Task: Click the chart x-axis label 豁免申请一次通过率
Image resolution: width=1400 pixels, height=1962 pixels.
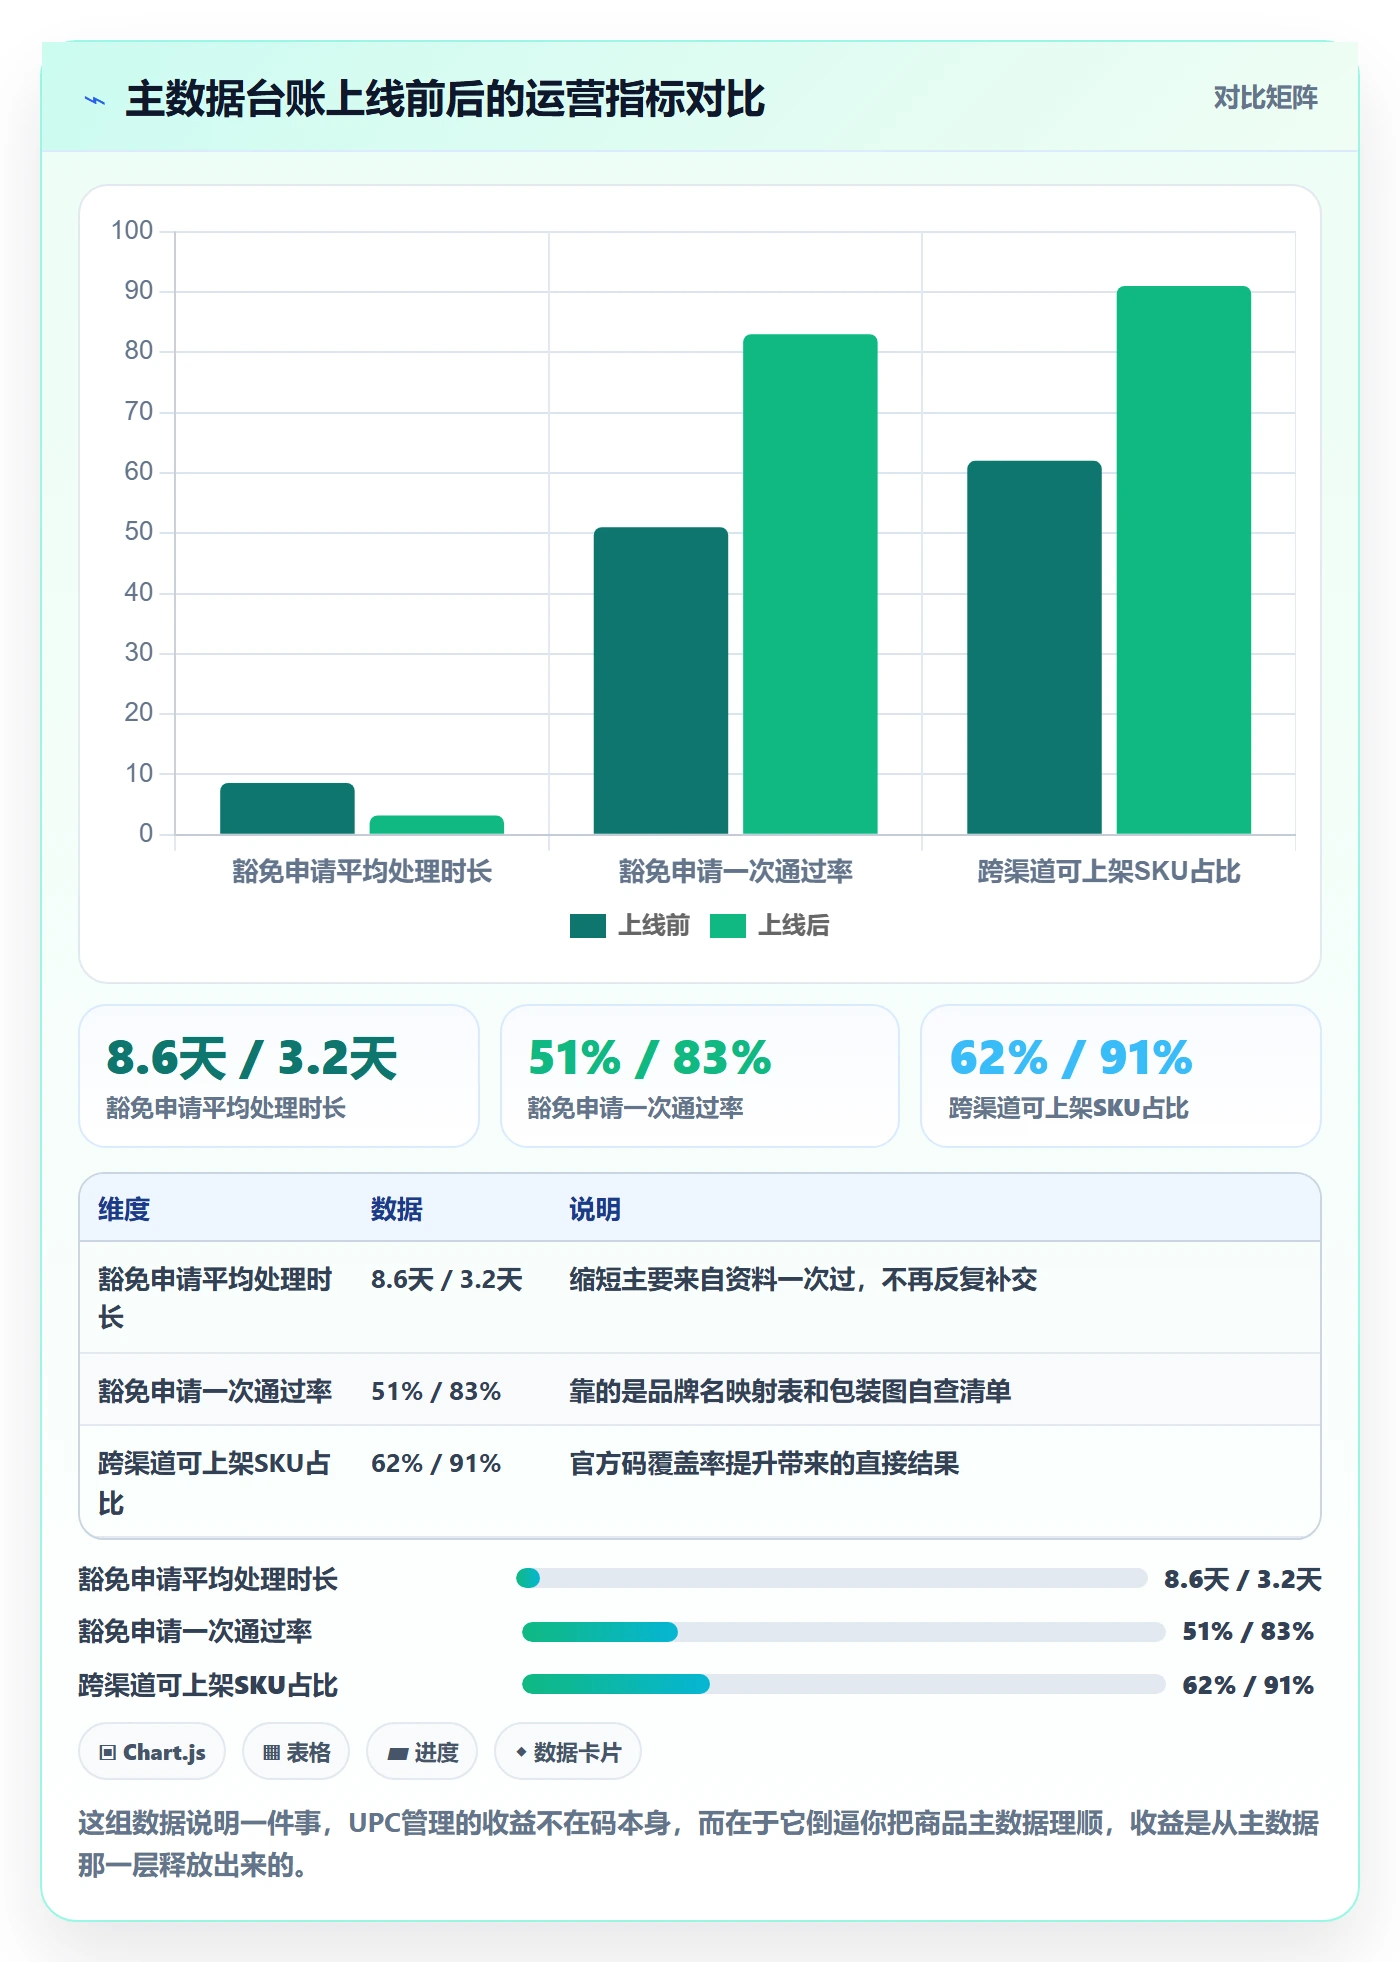Action: tap(736, 872)
